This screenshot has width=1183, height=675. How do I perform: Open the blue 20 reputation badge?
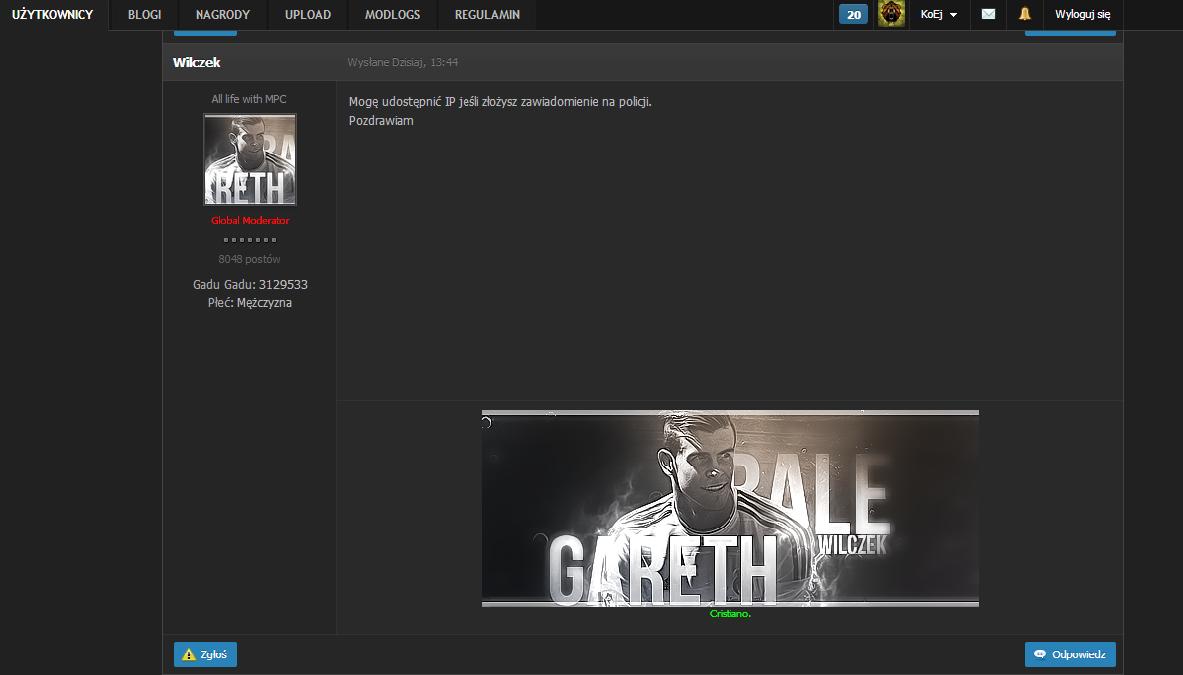tap(853, 14)
